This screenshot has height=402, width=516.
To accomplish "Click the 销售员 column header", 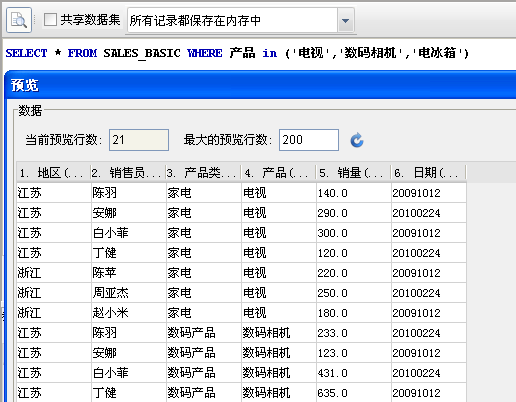I will [x=128, y=173].
